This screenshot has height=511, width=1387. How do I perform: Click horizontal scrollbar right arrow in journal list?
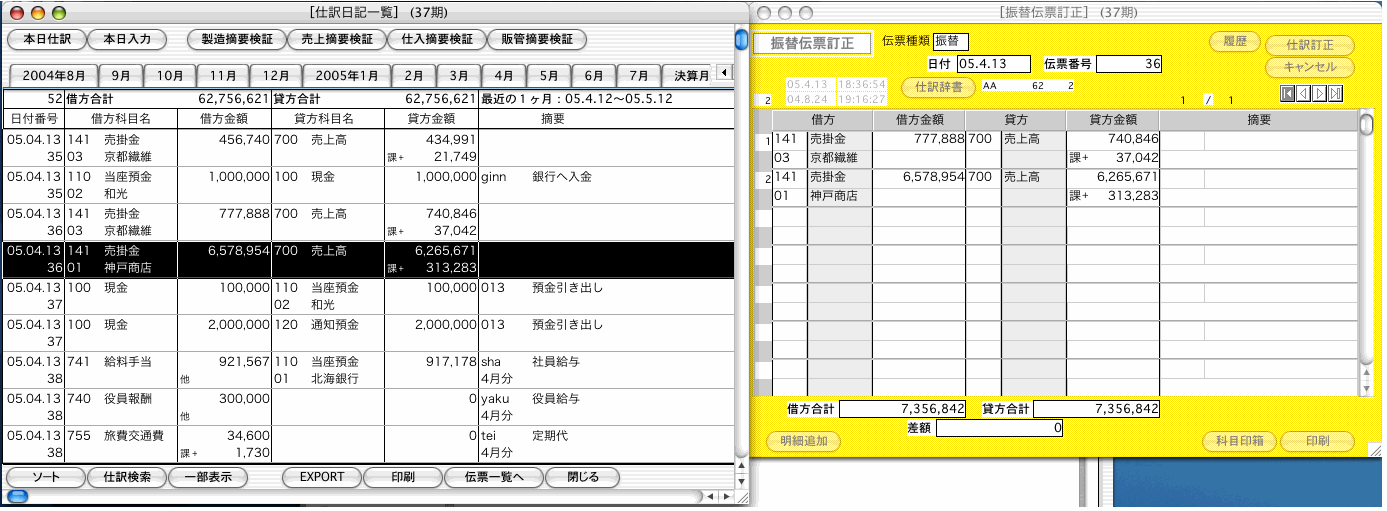point(725,496)
